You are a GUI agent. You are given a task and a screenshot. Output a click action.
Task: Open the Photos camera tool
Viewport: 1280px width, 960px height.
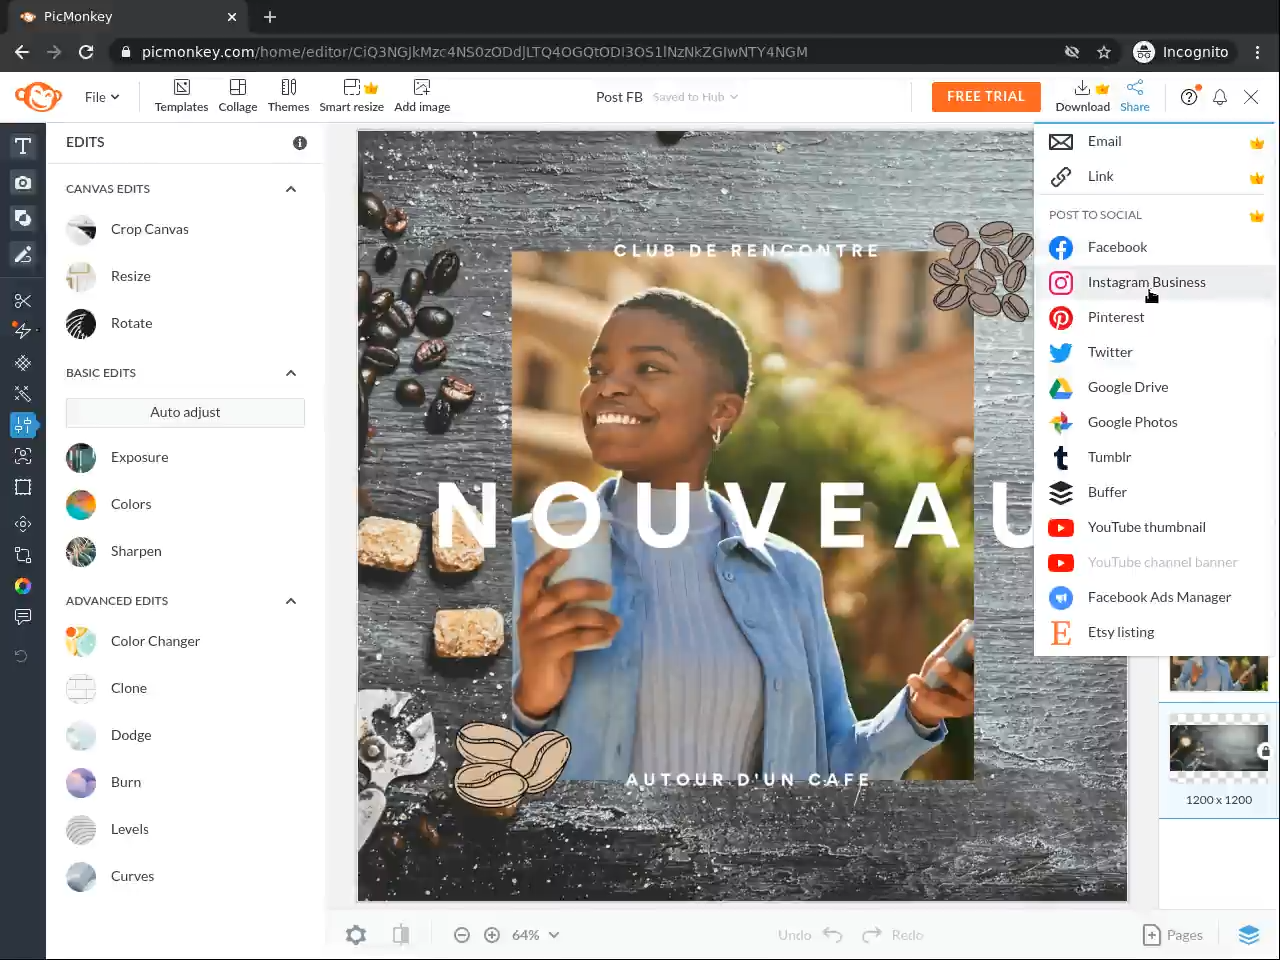[23, 183]
